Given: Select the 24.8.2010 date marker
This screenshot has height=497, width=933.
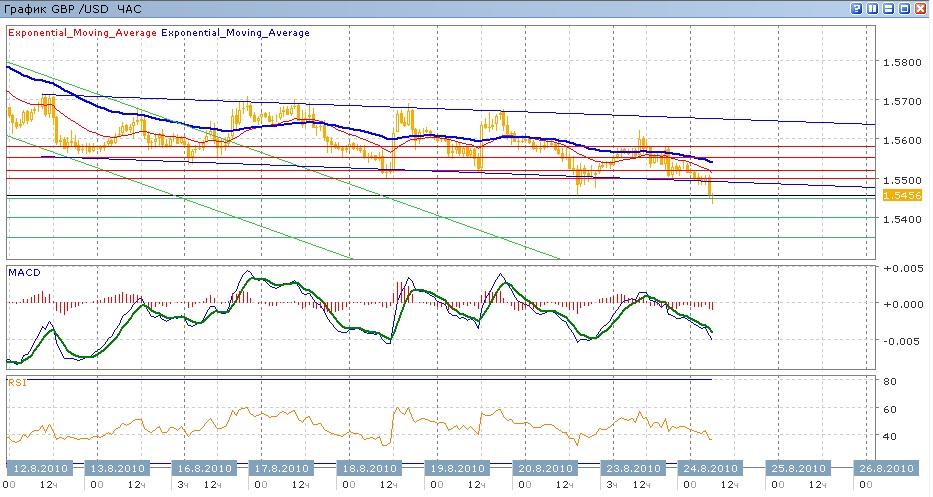Looking at the screenshot, I should pyautogui.click(x=711, y=468).
